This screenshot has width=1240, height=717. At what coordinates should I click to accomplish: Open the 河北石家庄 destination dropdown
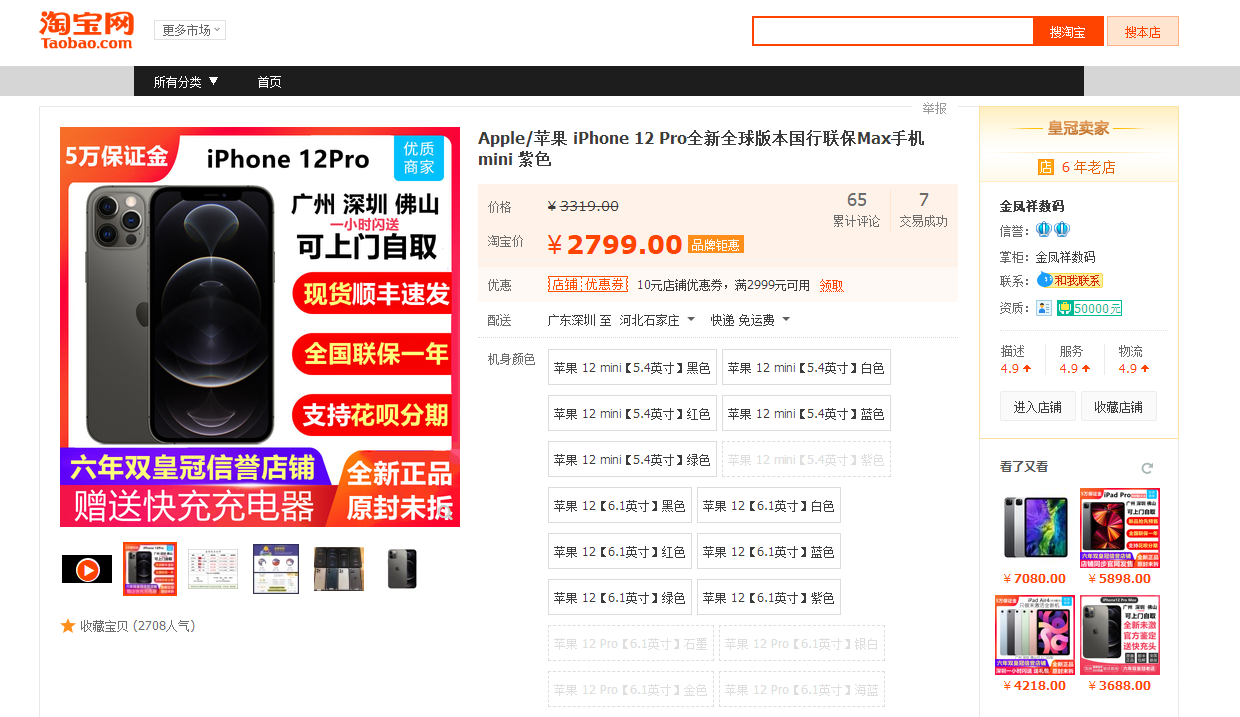coord(657,320)
